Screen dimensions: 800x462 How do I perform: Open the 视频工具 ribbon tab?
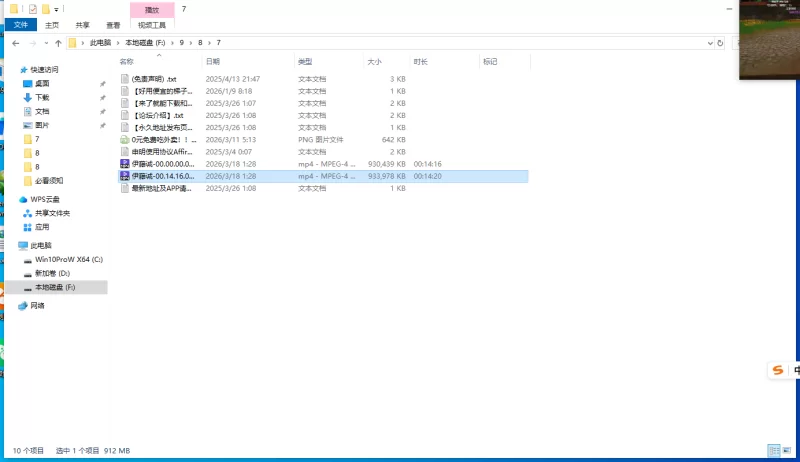point(151,25)
